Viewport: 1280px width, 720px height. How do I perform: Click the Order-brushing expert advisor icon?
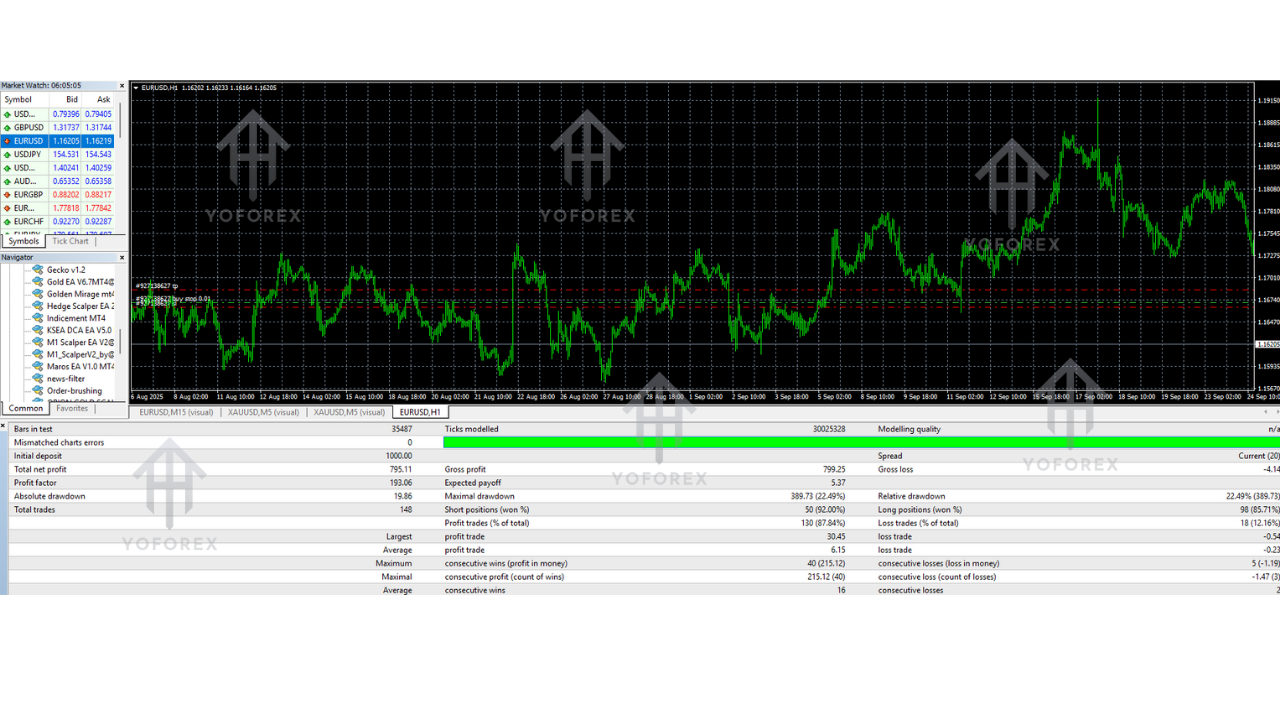pos(38,391)
